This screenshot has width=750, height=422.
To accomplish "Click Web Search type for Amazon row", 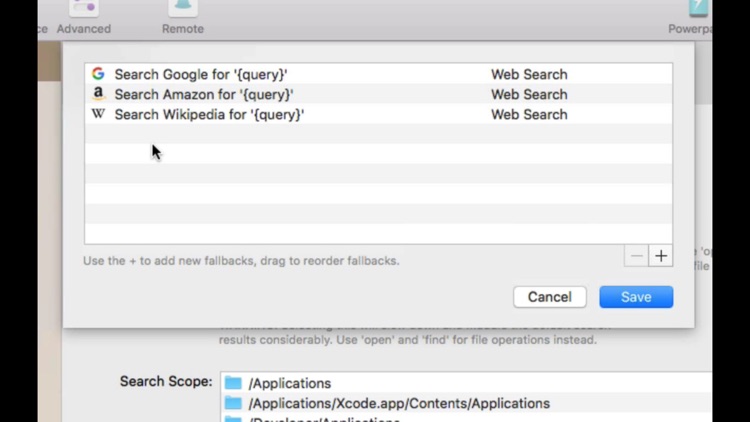I will (529, 95).
